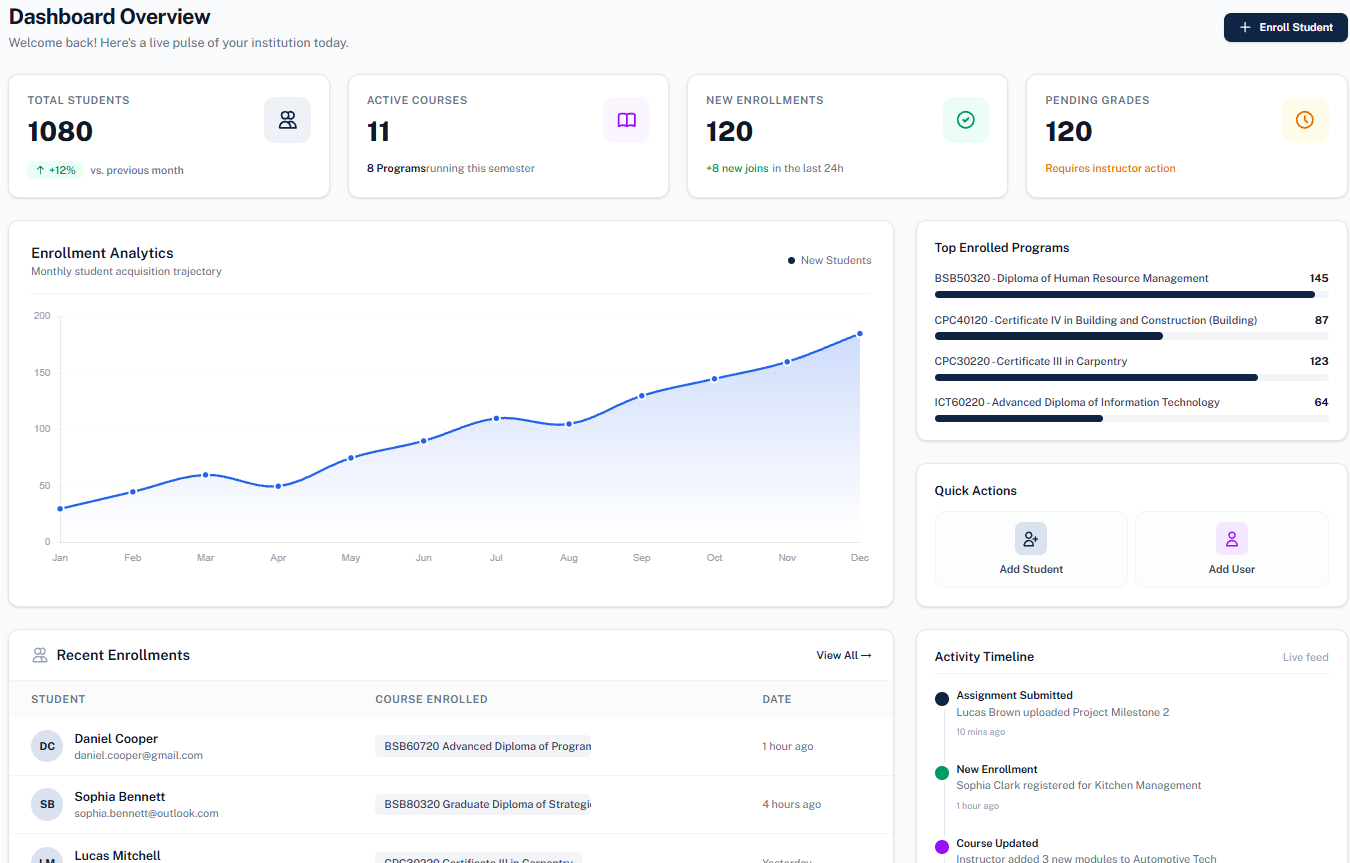Click the Total Students people icon
Viewport: 1350px width, 863px height.
(x=288, y=120)
